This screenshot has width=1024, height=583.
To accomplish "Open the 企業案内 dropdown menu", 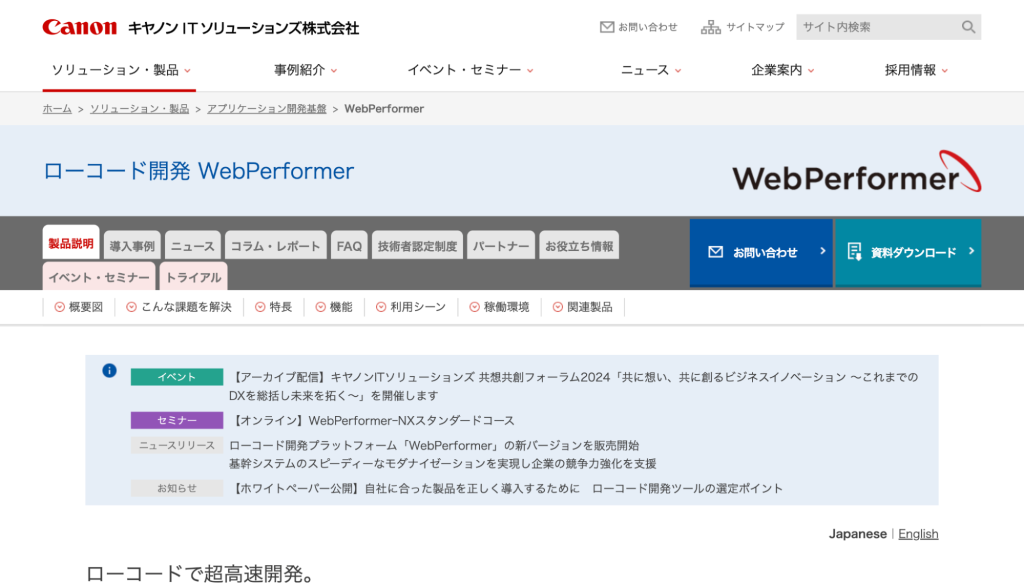I will click(x=782, y=70).
